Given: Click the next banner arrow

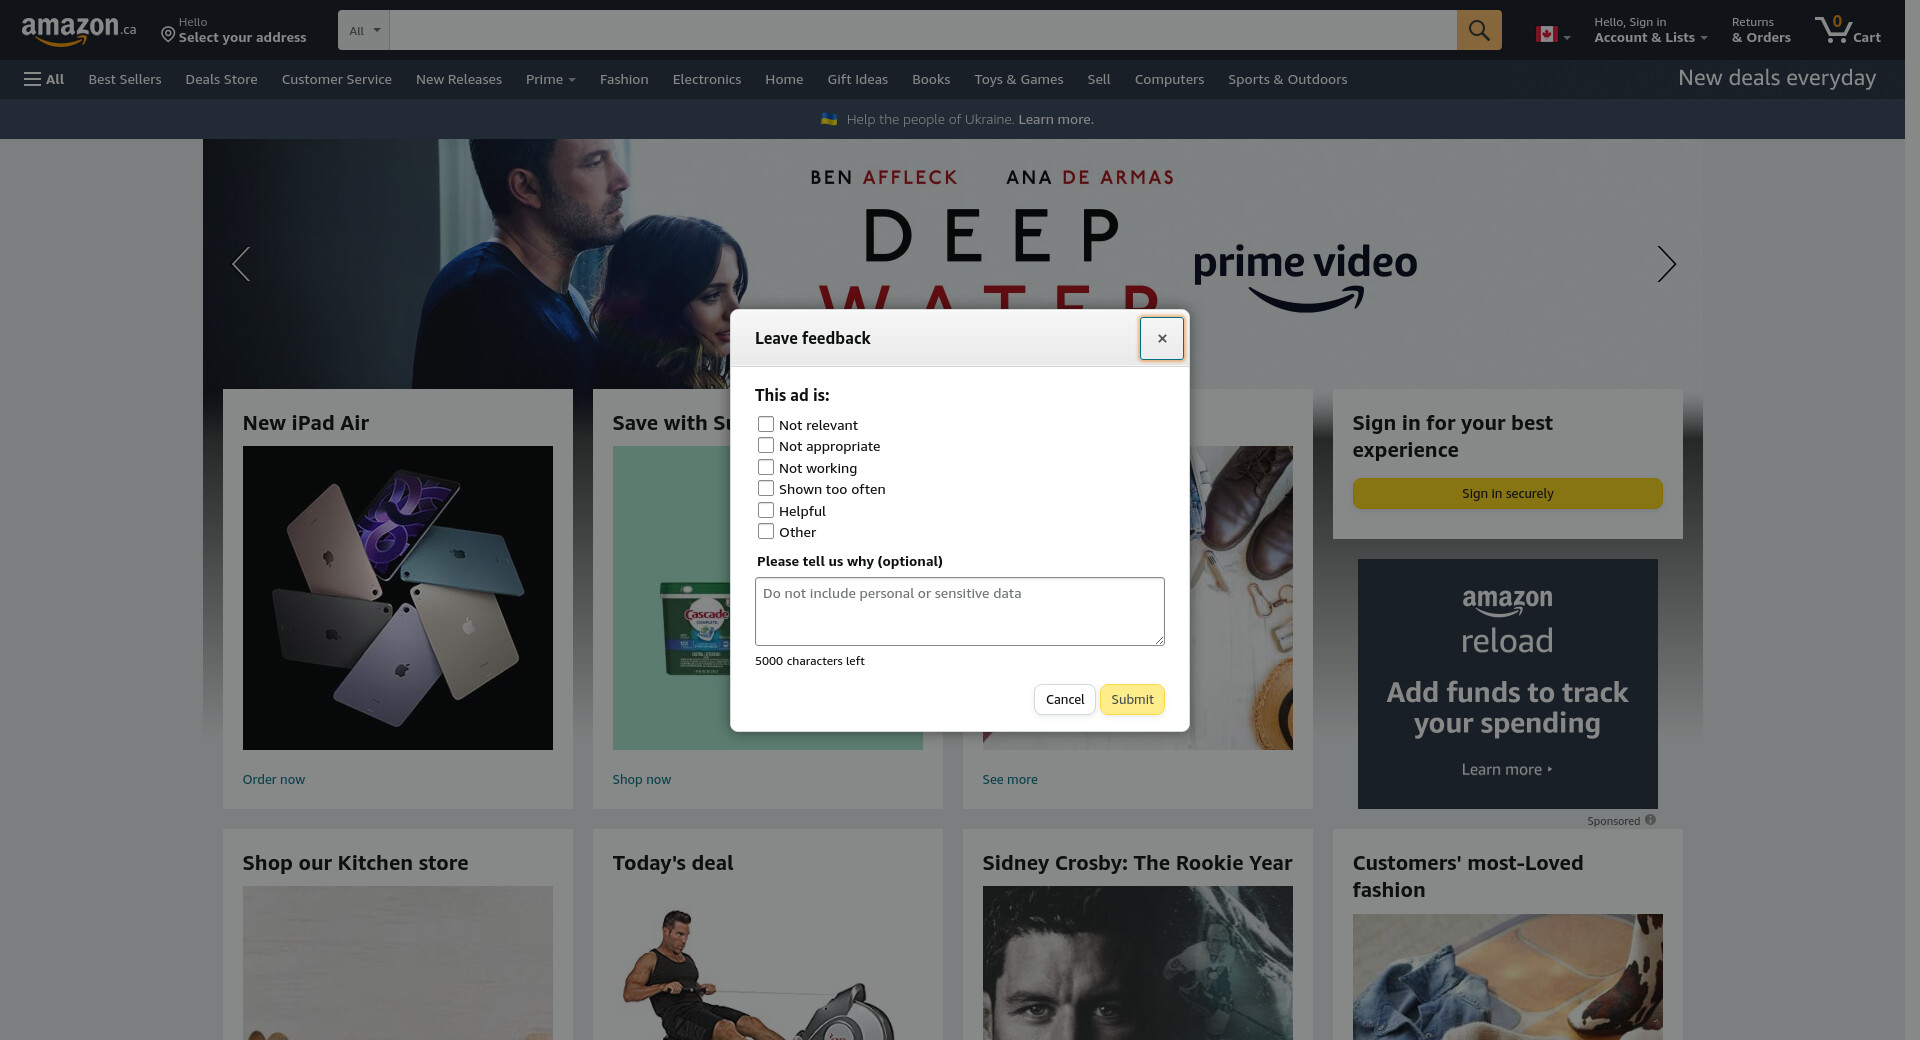Looking at the screenshot, I should click(1665, 264).
